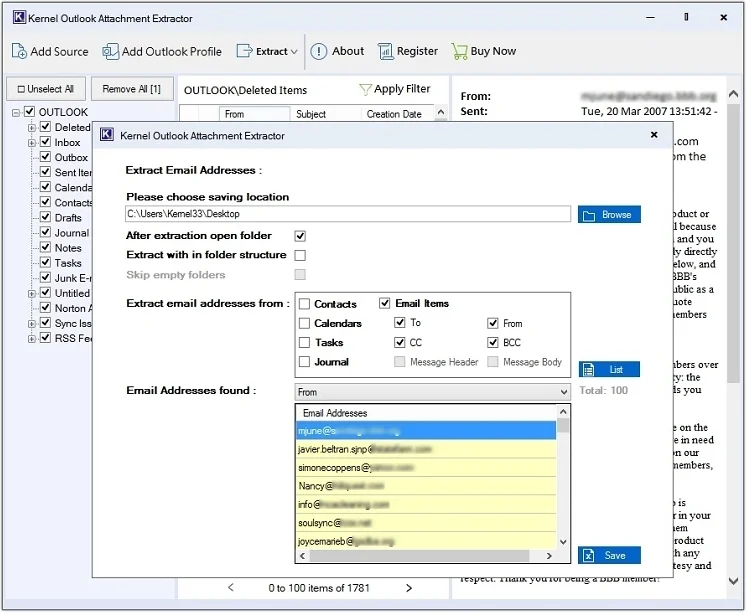The height and width of the screenshot is (613, 747).
Task: Expand the Untitled tree node
Action: pyautogui.click(x=31, y=293)
